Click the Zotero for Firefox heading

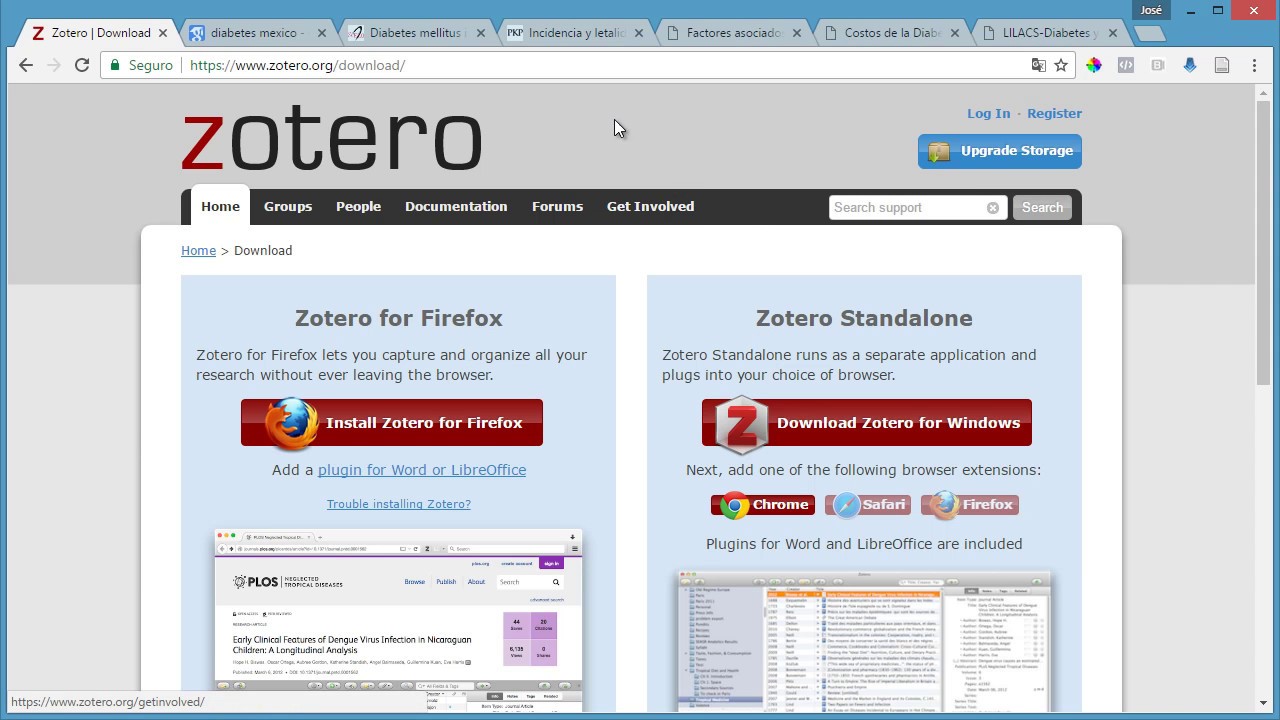click(x=398, y=318)
